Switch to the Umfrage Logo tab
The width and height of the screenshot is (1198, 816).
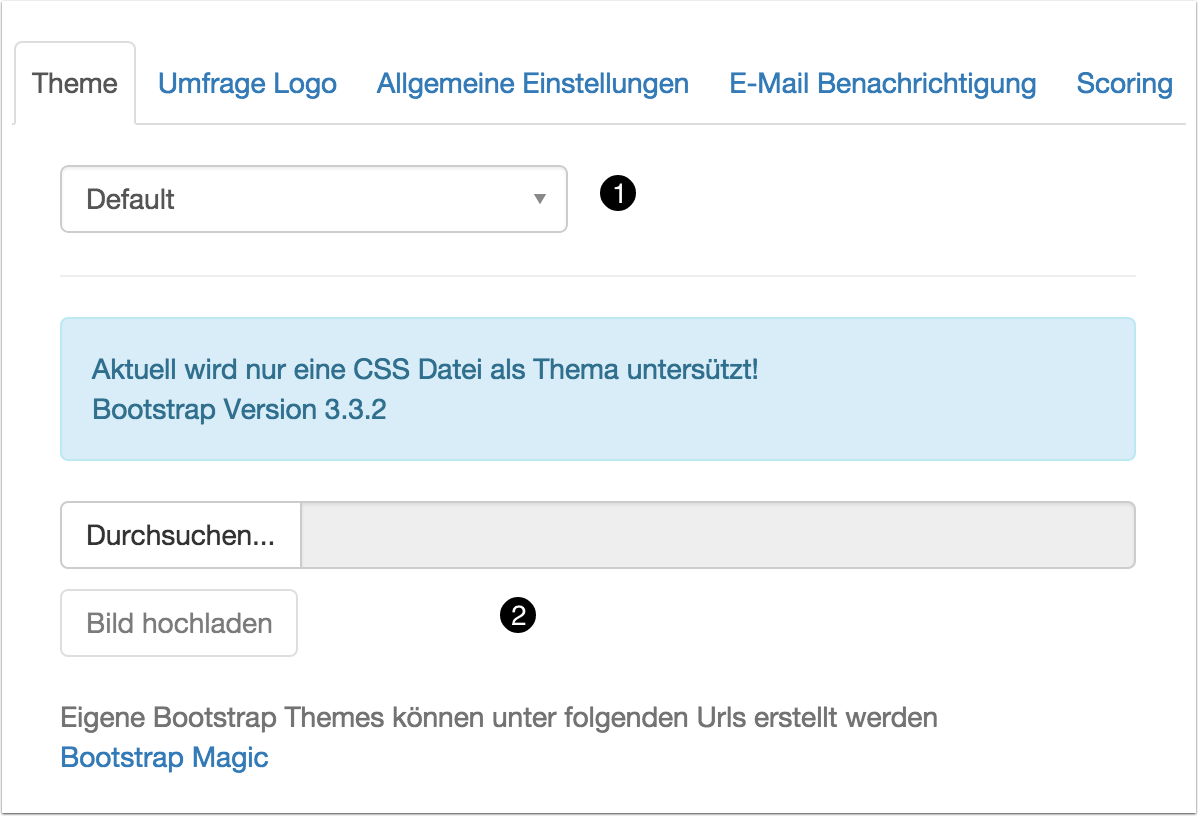pyautogui.click(x=247, y=83)
